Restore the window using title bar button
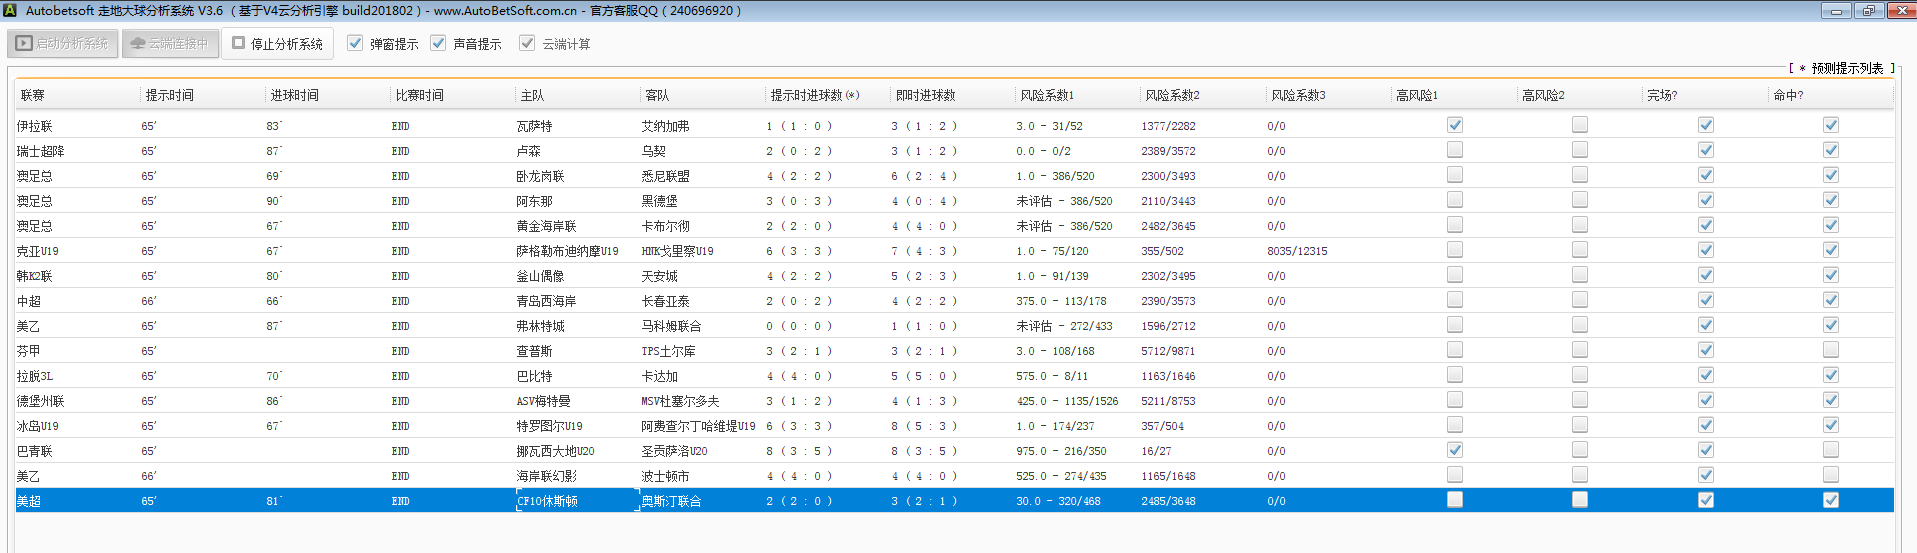Image resolution: width=1917 pixels, height=553 pixels. [x=1868, y=11]
